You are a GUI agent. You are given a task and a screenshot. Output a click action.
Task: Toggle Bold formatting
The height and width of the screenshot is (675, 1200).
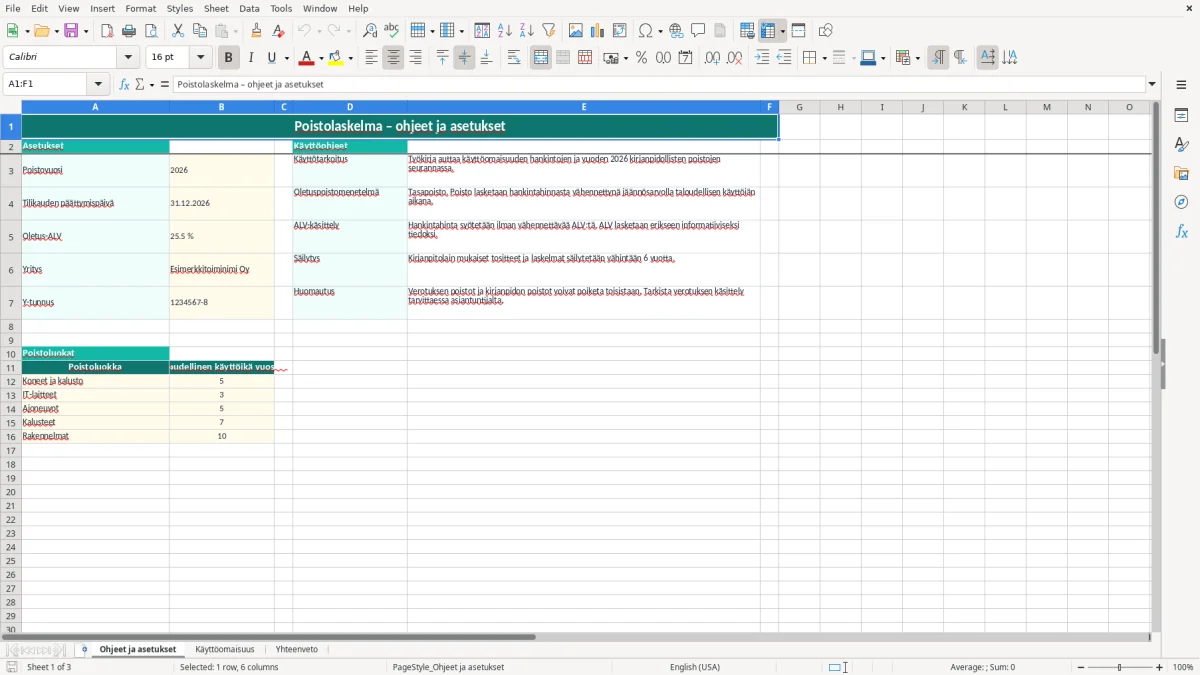228,58
